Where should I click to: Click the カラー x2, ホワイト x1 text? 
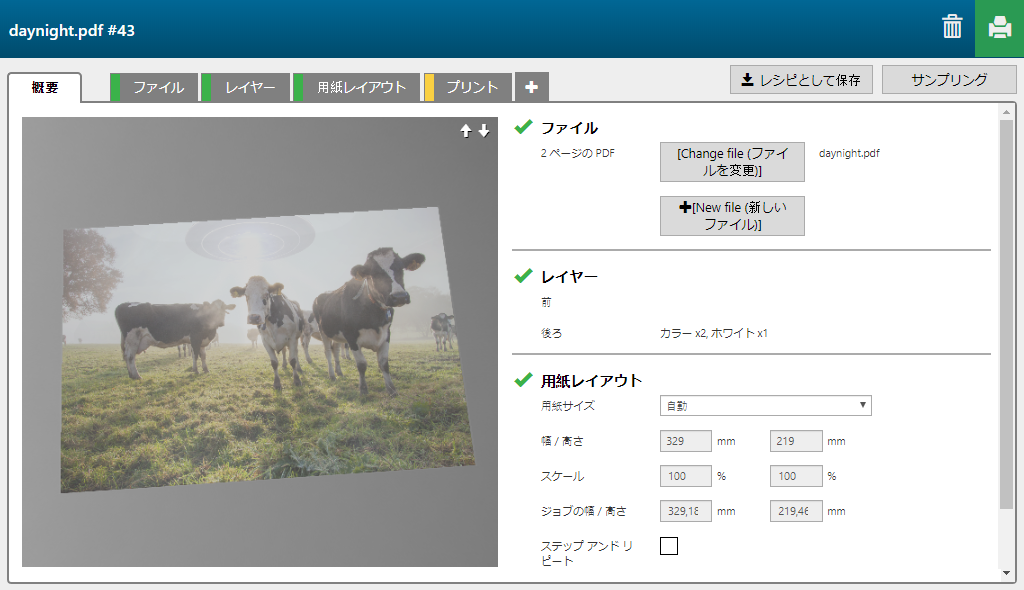click(714, 333)
